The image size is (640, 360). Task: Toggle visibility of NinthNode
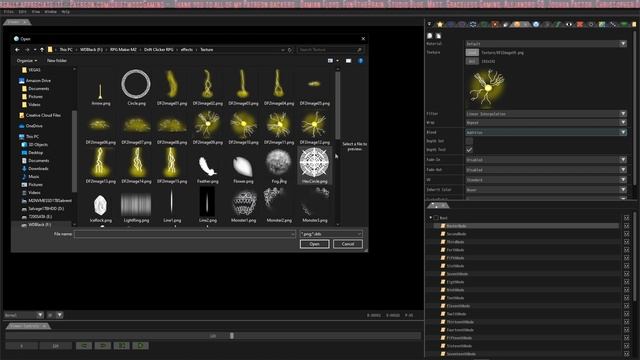tap(627, 290)
